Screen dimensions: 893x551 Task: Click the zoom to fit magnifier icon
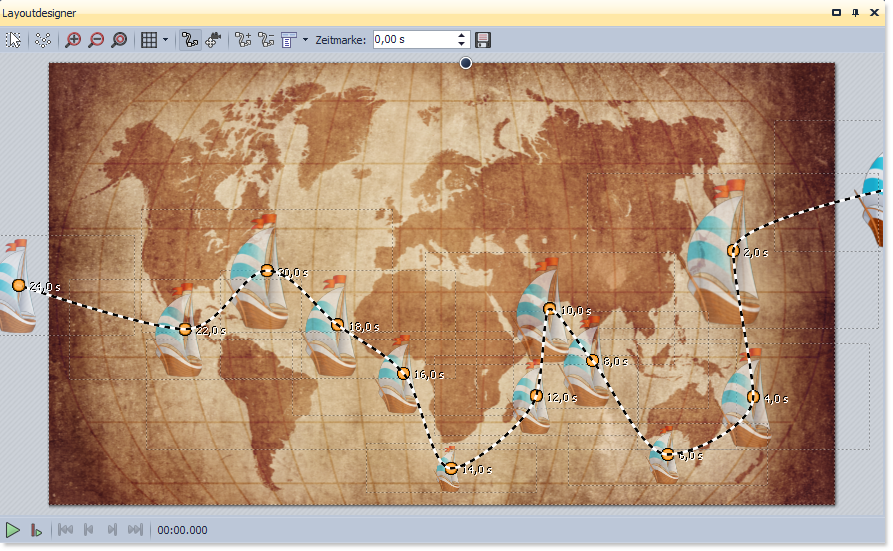(119, 40)
